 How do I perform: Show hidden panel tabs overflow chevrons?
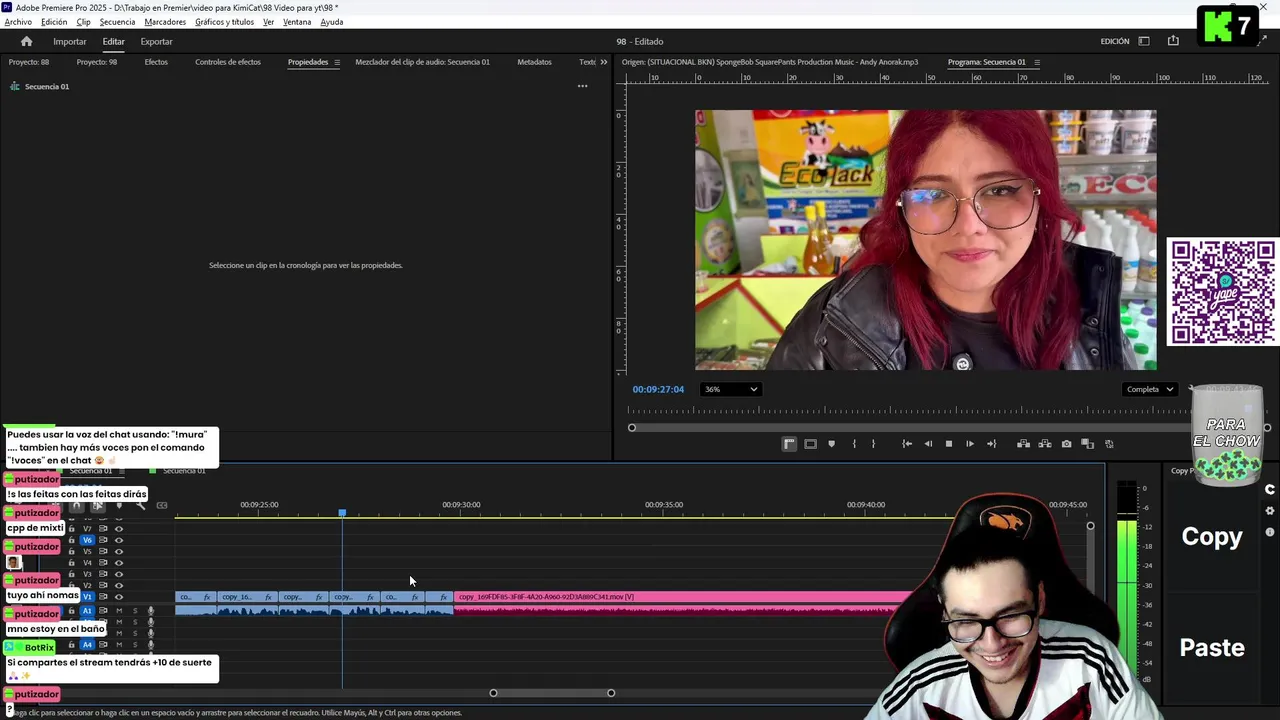pyautogui.click(x=603, y=62)
